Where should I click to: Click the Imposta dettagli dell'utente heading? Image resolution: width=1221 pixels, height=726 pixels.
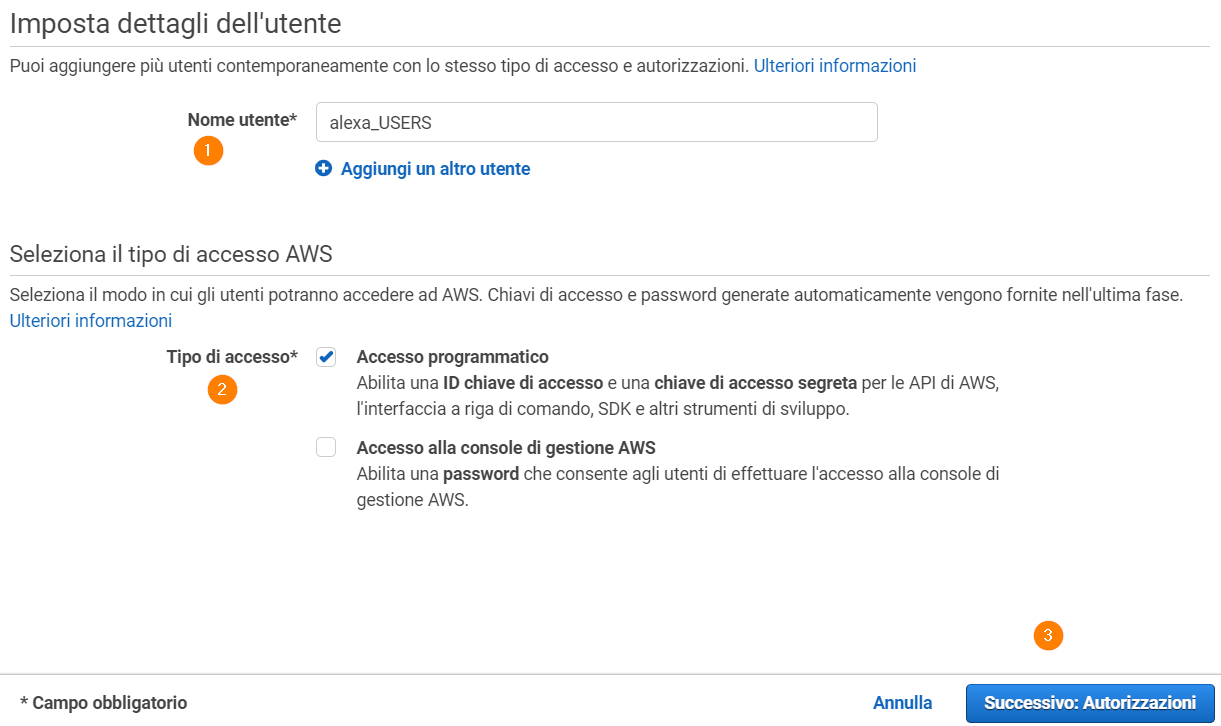pos(176,24)
